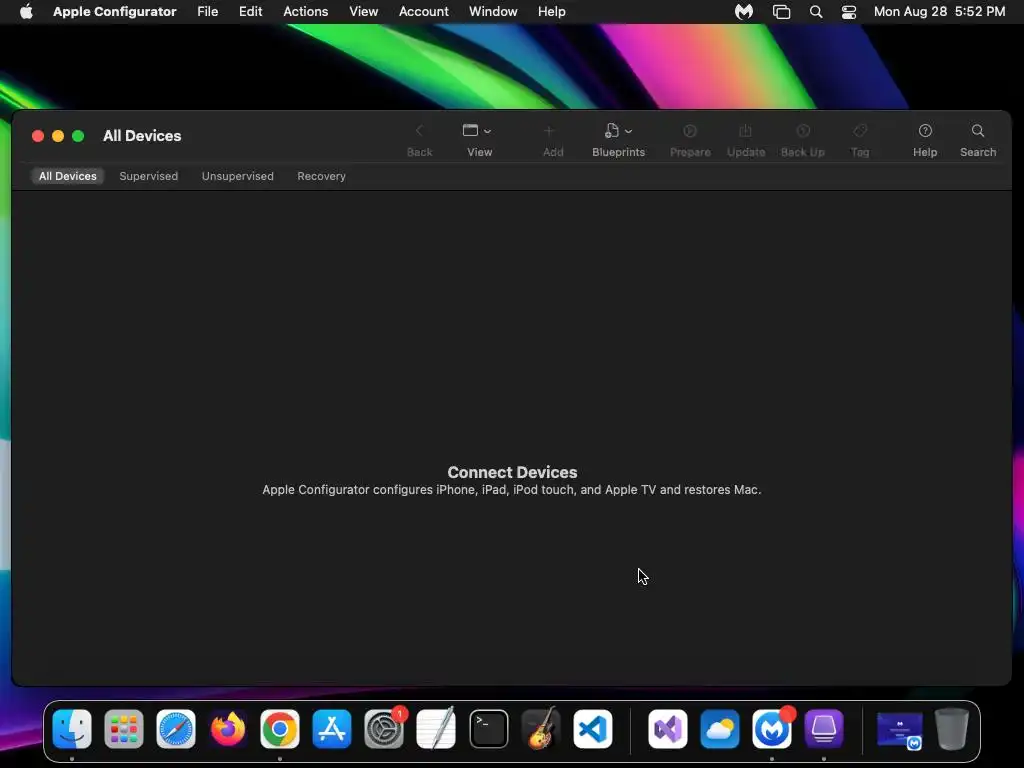Switch to the Supervised tab

(148, 176)
